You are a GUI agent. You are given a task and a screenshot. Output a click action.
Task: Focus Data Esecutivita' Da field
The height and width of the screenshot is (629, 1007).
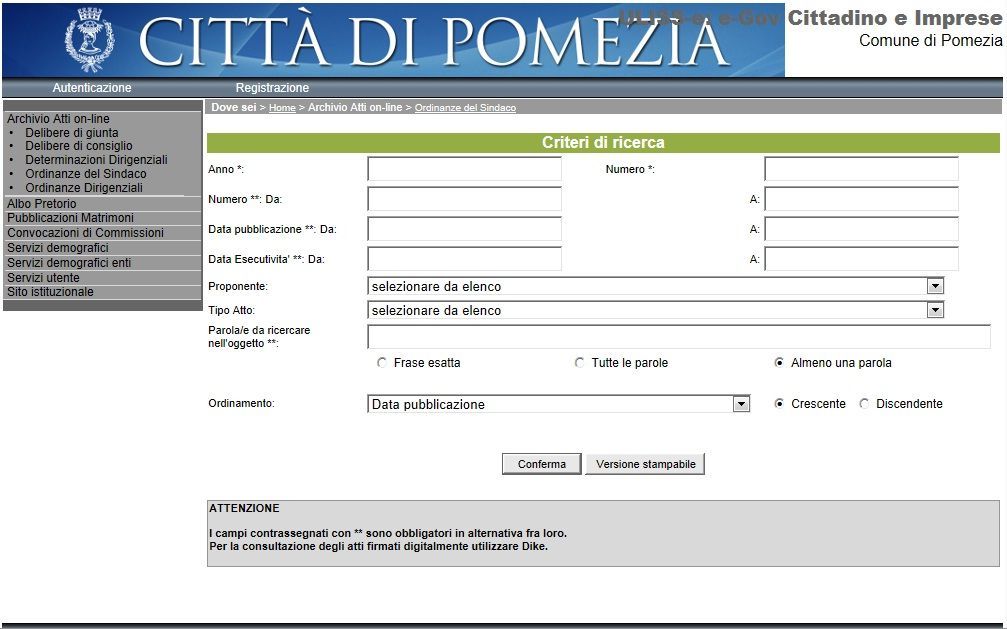pyautogui.click(x=464, y=259)
